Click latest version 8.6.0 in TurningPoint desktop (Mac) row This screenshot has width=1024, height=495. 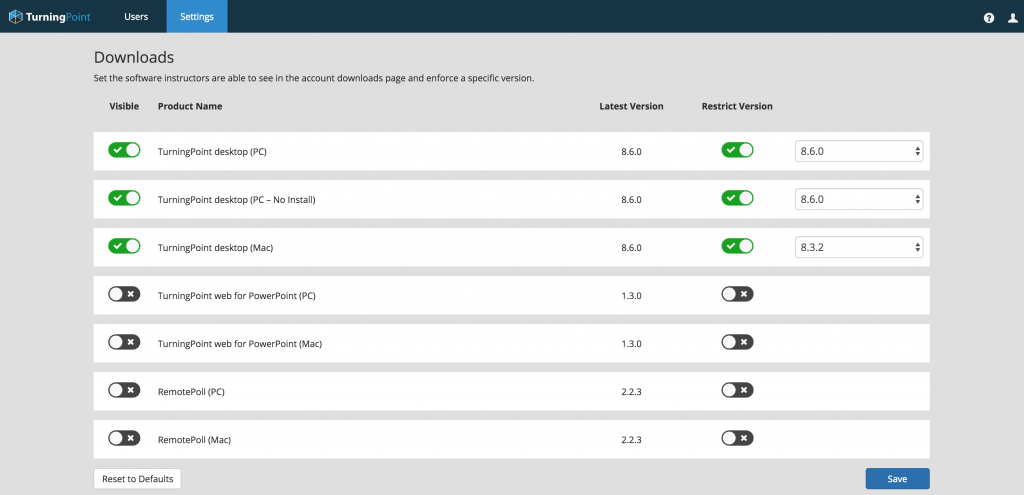pyautogui.click(x=632, y=248)
